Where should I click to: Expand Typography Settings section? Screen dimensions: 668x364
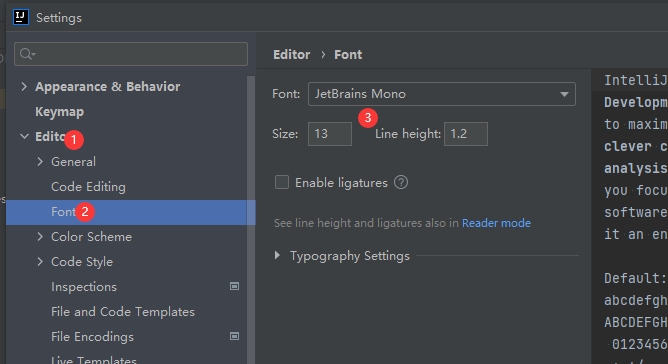(x=277, y=255)
